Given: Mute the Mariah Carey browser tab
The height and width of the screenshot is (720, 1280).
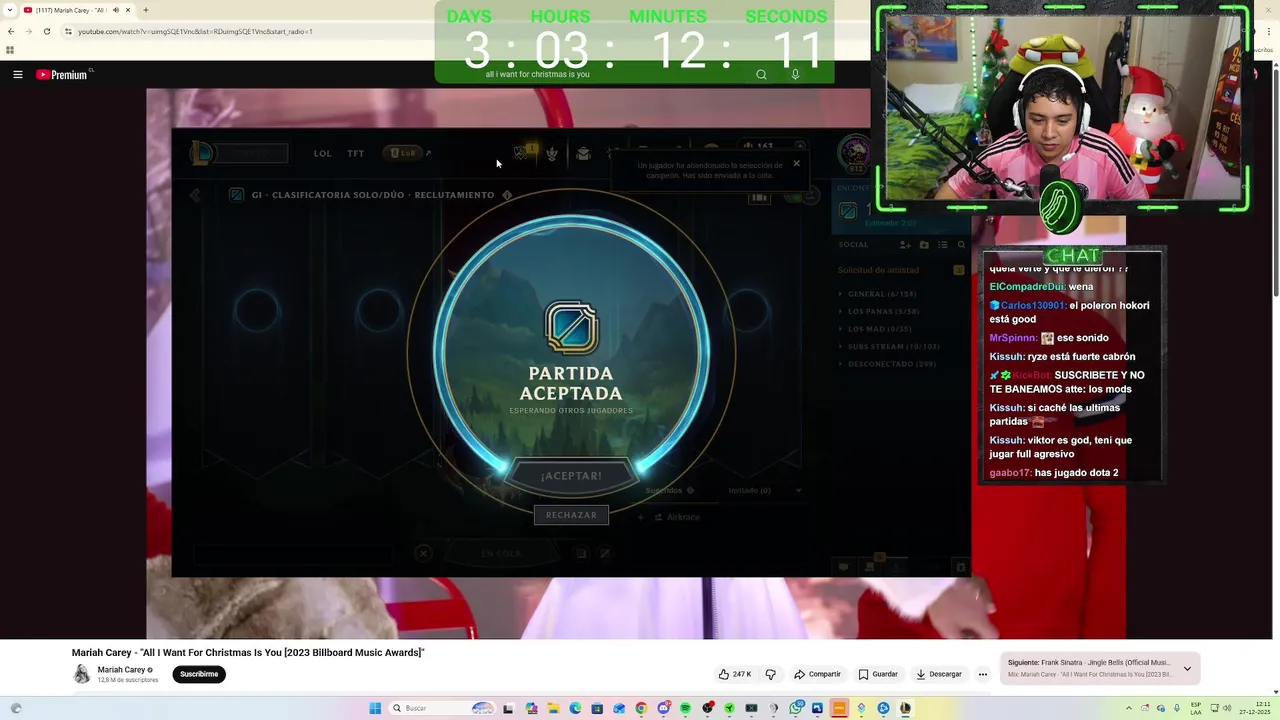Looking at the screenshot, I should tap(115, 10).
